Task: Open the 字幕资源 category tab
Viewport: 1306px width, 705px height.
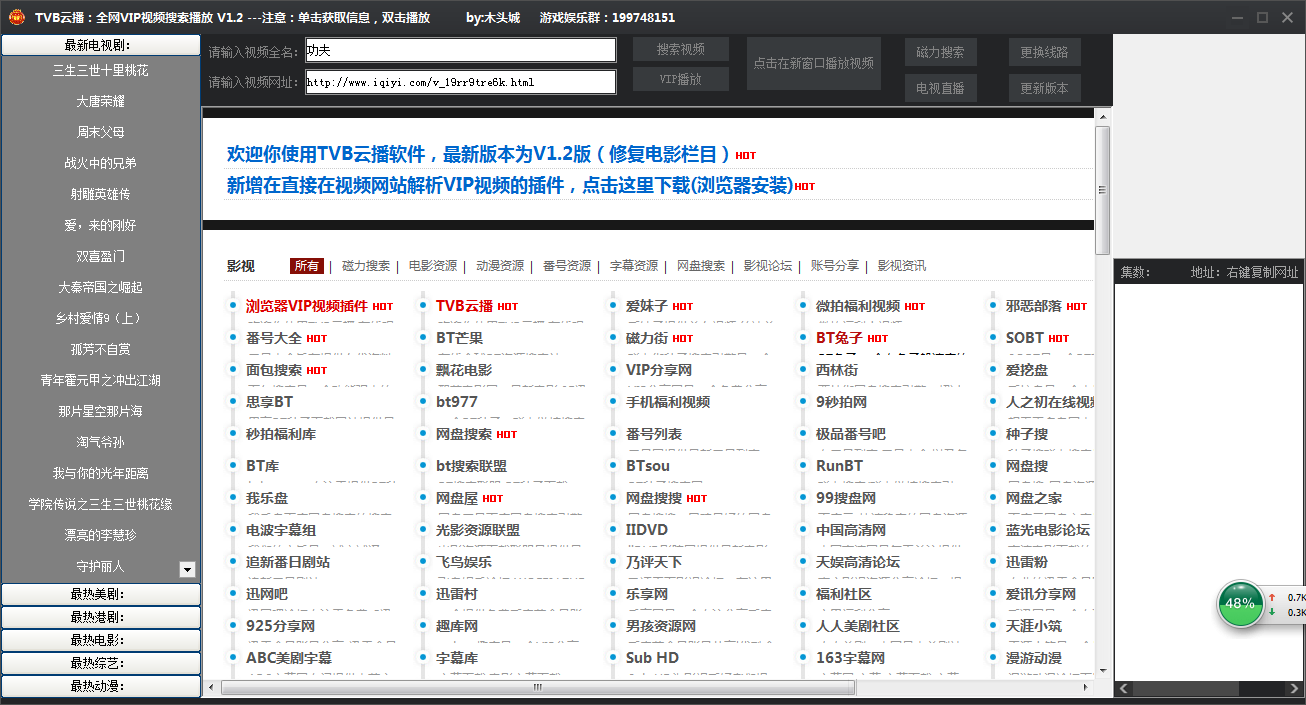Action: (x=634, y=266)
